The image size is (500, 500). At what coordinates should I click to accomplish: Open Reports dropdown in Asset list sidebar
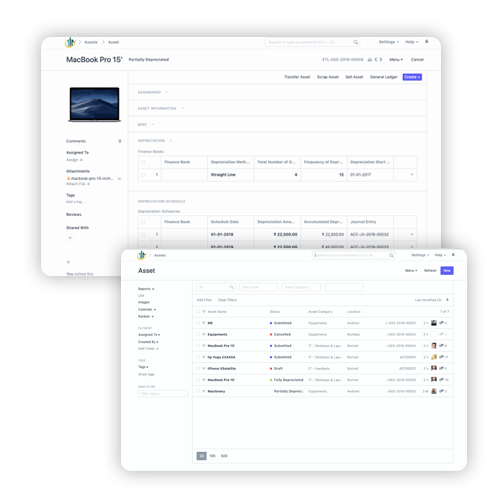coord(146,289)
